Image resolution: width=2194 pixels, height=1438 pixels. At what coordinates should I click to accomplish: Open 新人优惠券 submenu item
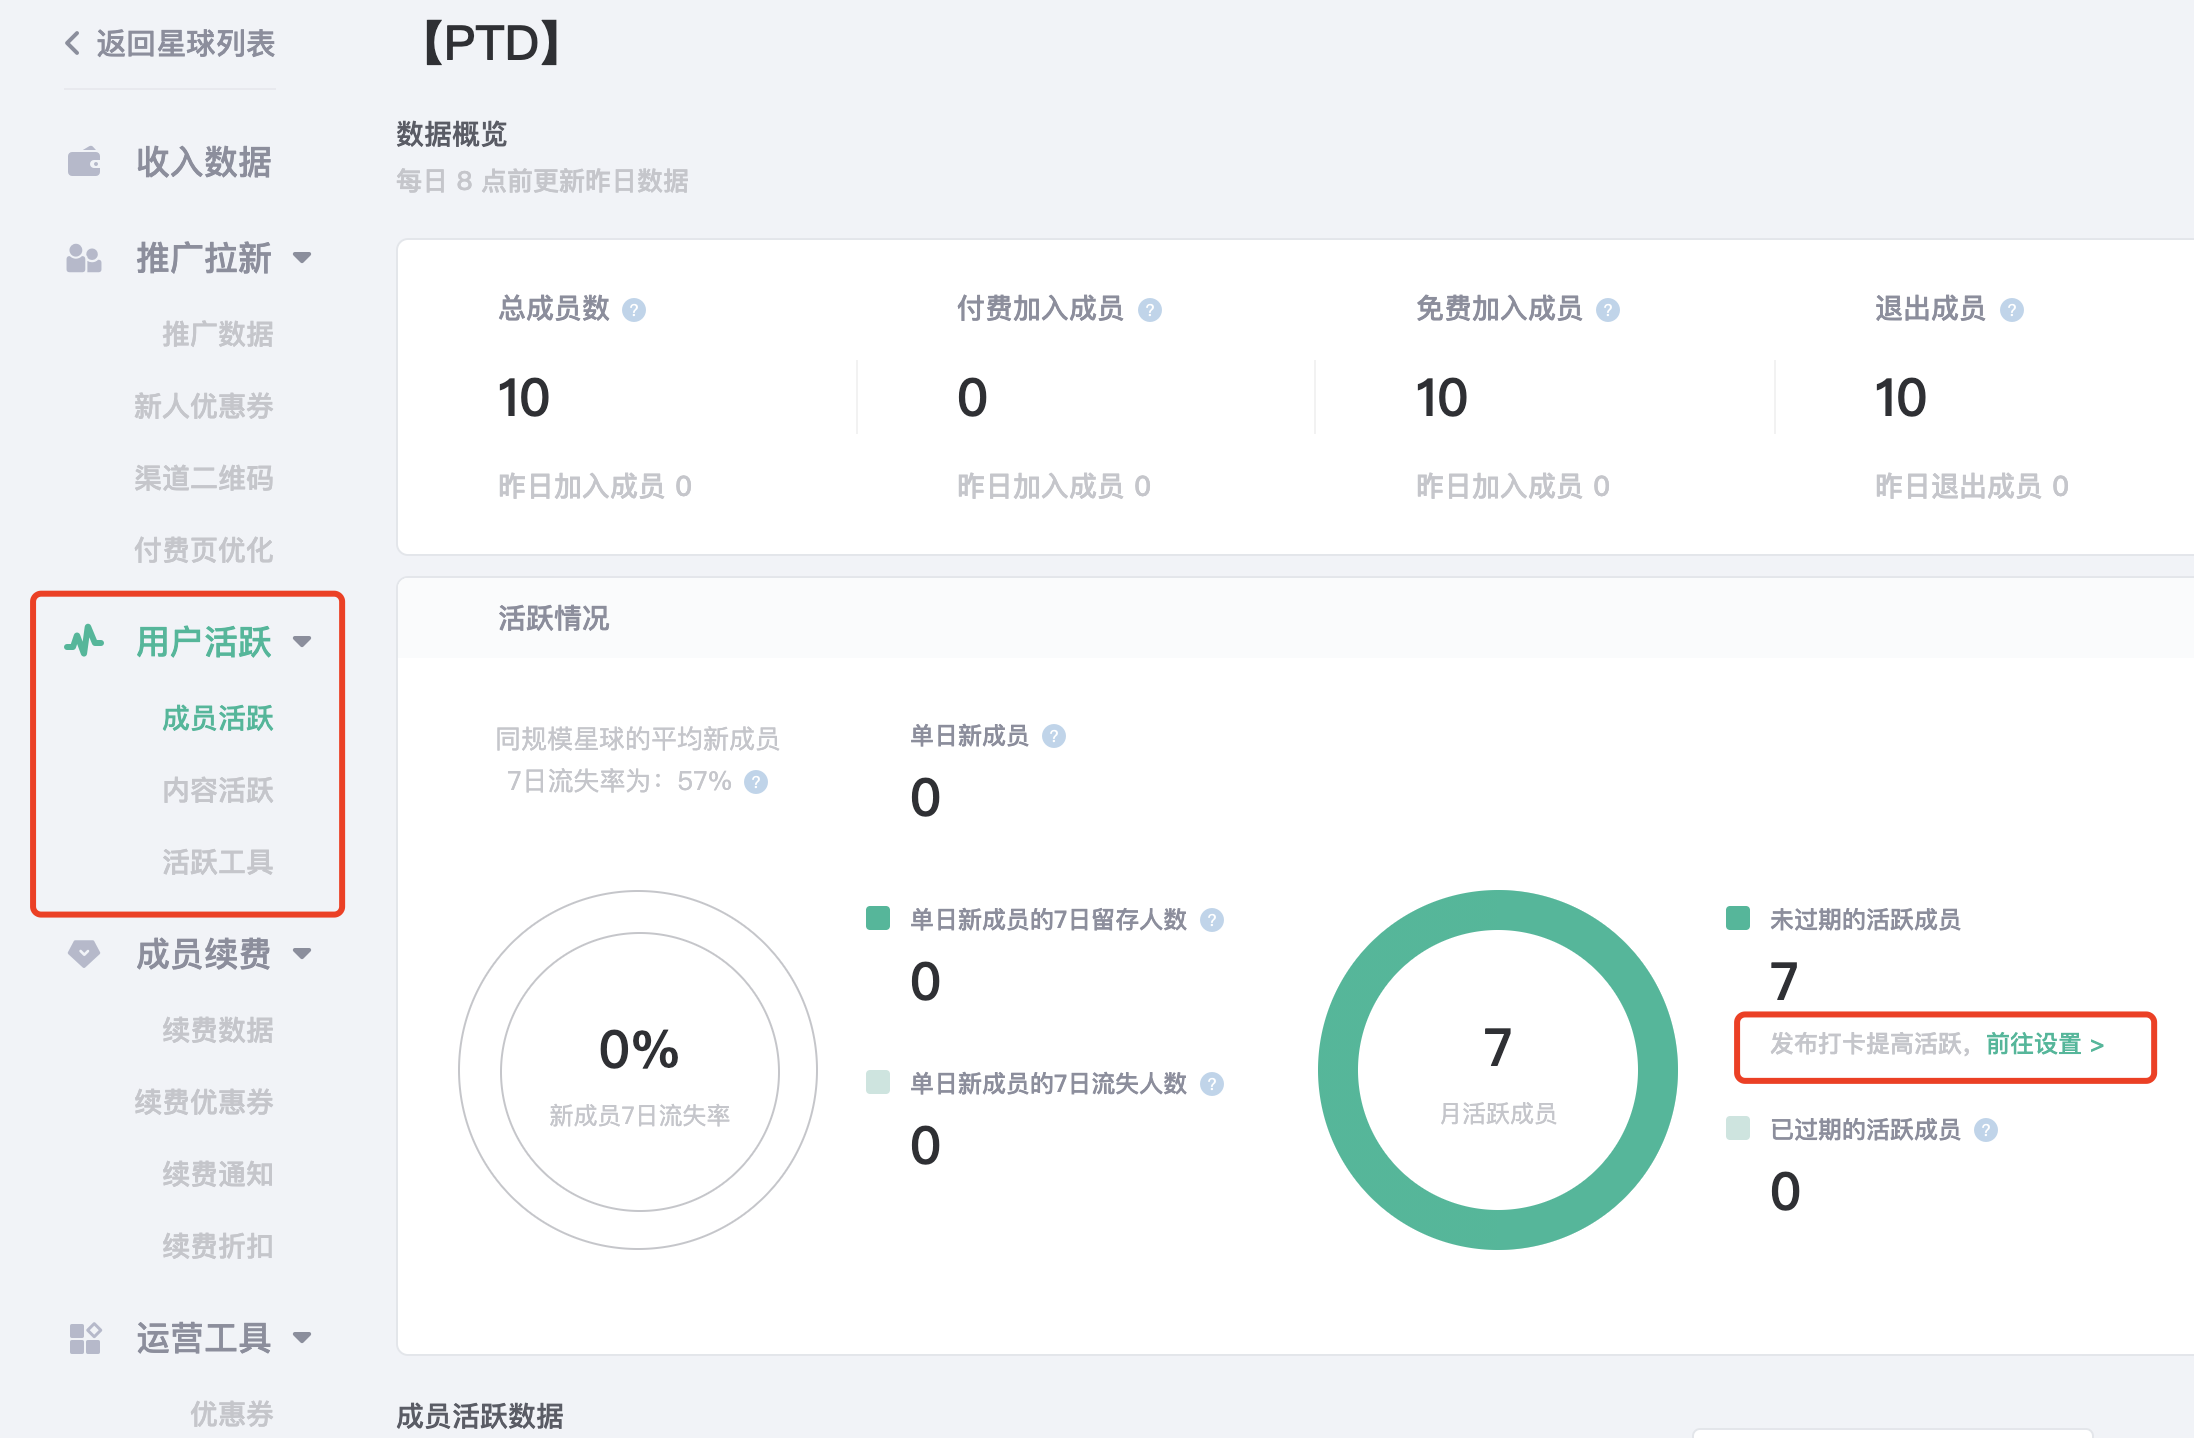click(204, 406)
